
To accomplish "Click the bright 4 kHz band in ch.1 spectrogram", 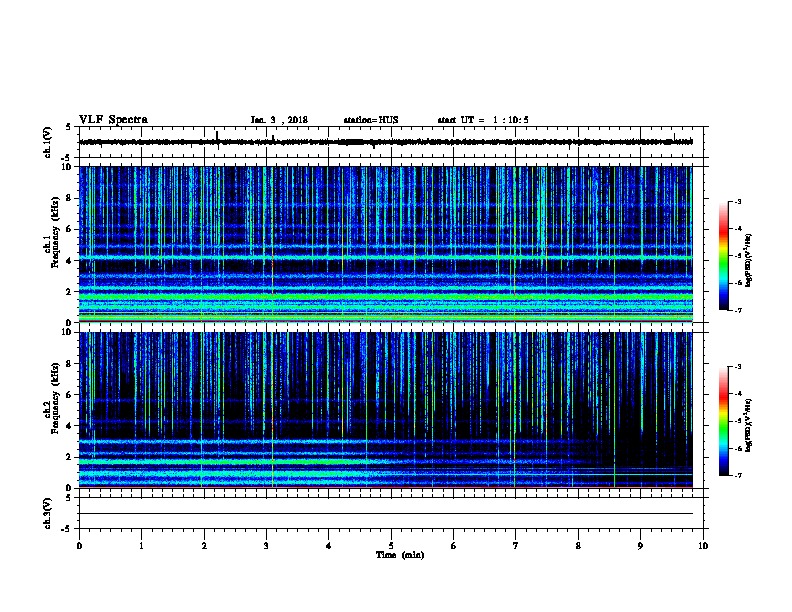I will coord(385,258).
